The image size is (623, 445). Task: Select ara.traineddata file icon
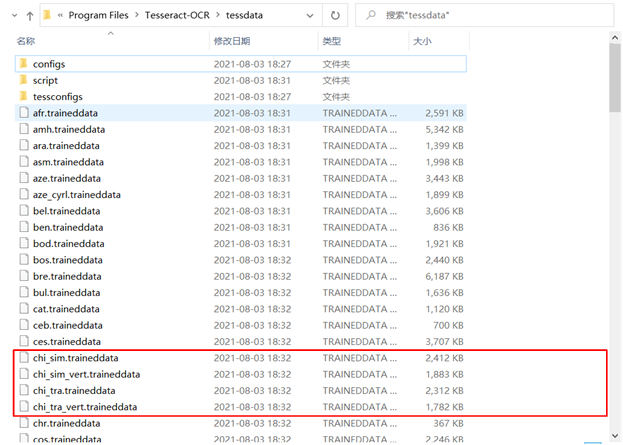point(24,145)
